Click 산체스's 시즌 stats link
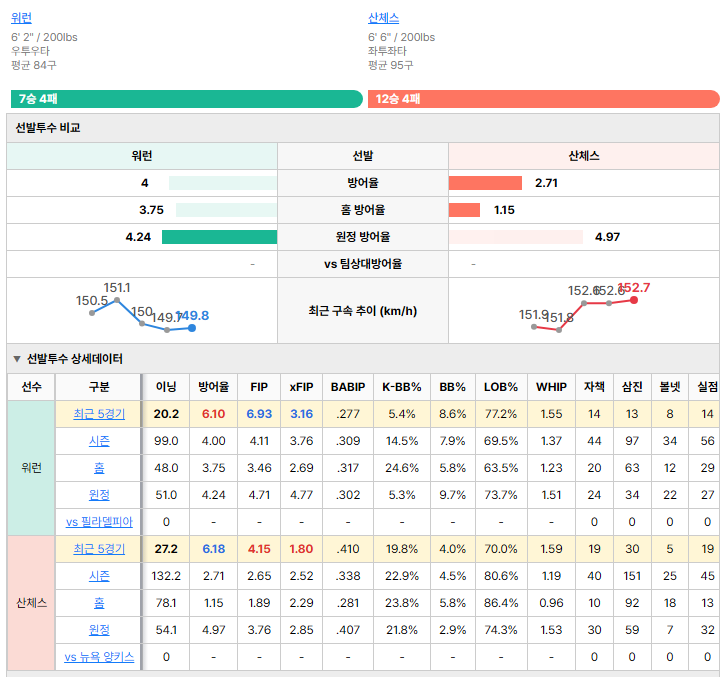The width and height of the screenshot is (726, 677). (x=99, y=576)
